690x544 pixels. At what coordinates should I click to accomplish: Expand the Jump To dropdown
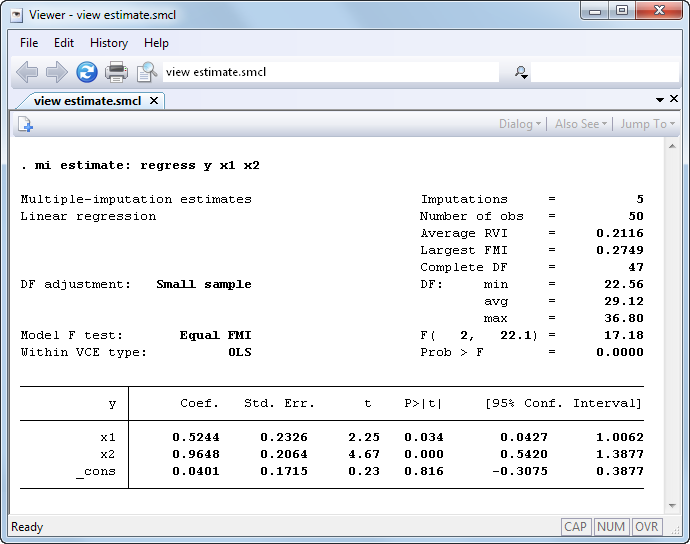(x=647, y=124)
